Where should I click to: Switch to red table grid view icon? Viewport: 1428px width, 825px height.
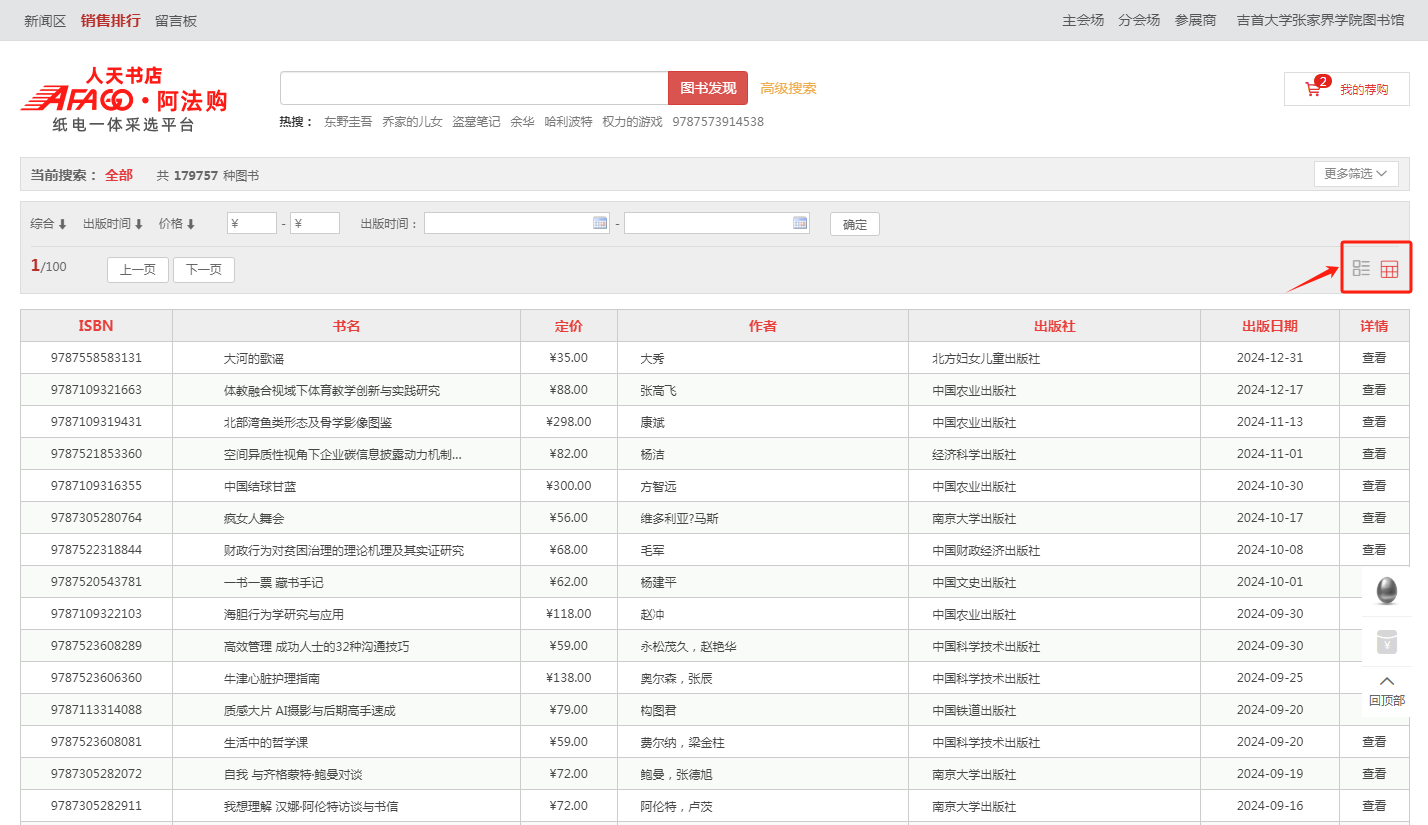pyautogui.click(x=1389, y=269)
